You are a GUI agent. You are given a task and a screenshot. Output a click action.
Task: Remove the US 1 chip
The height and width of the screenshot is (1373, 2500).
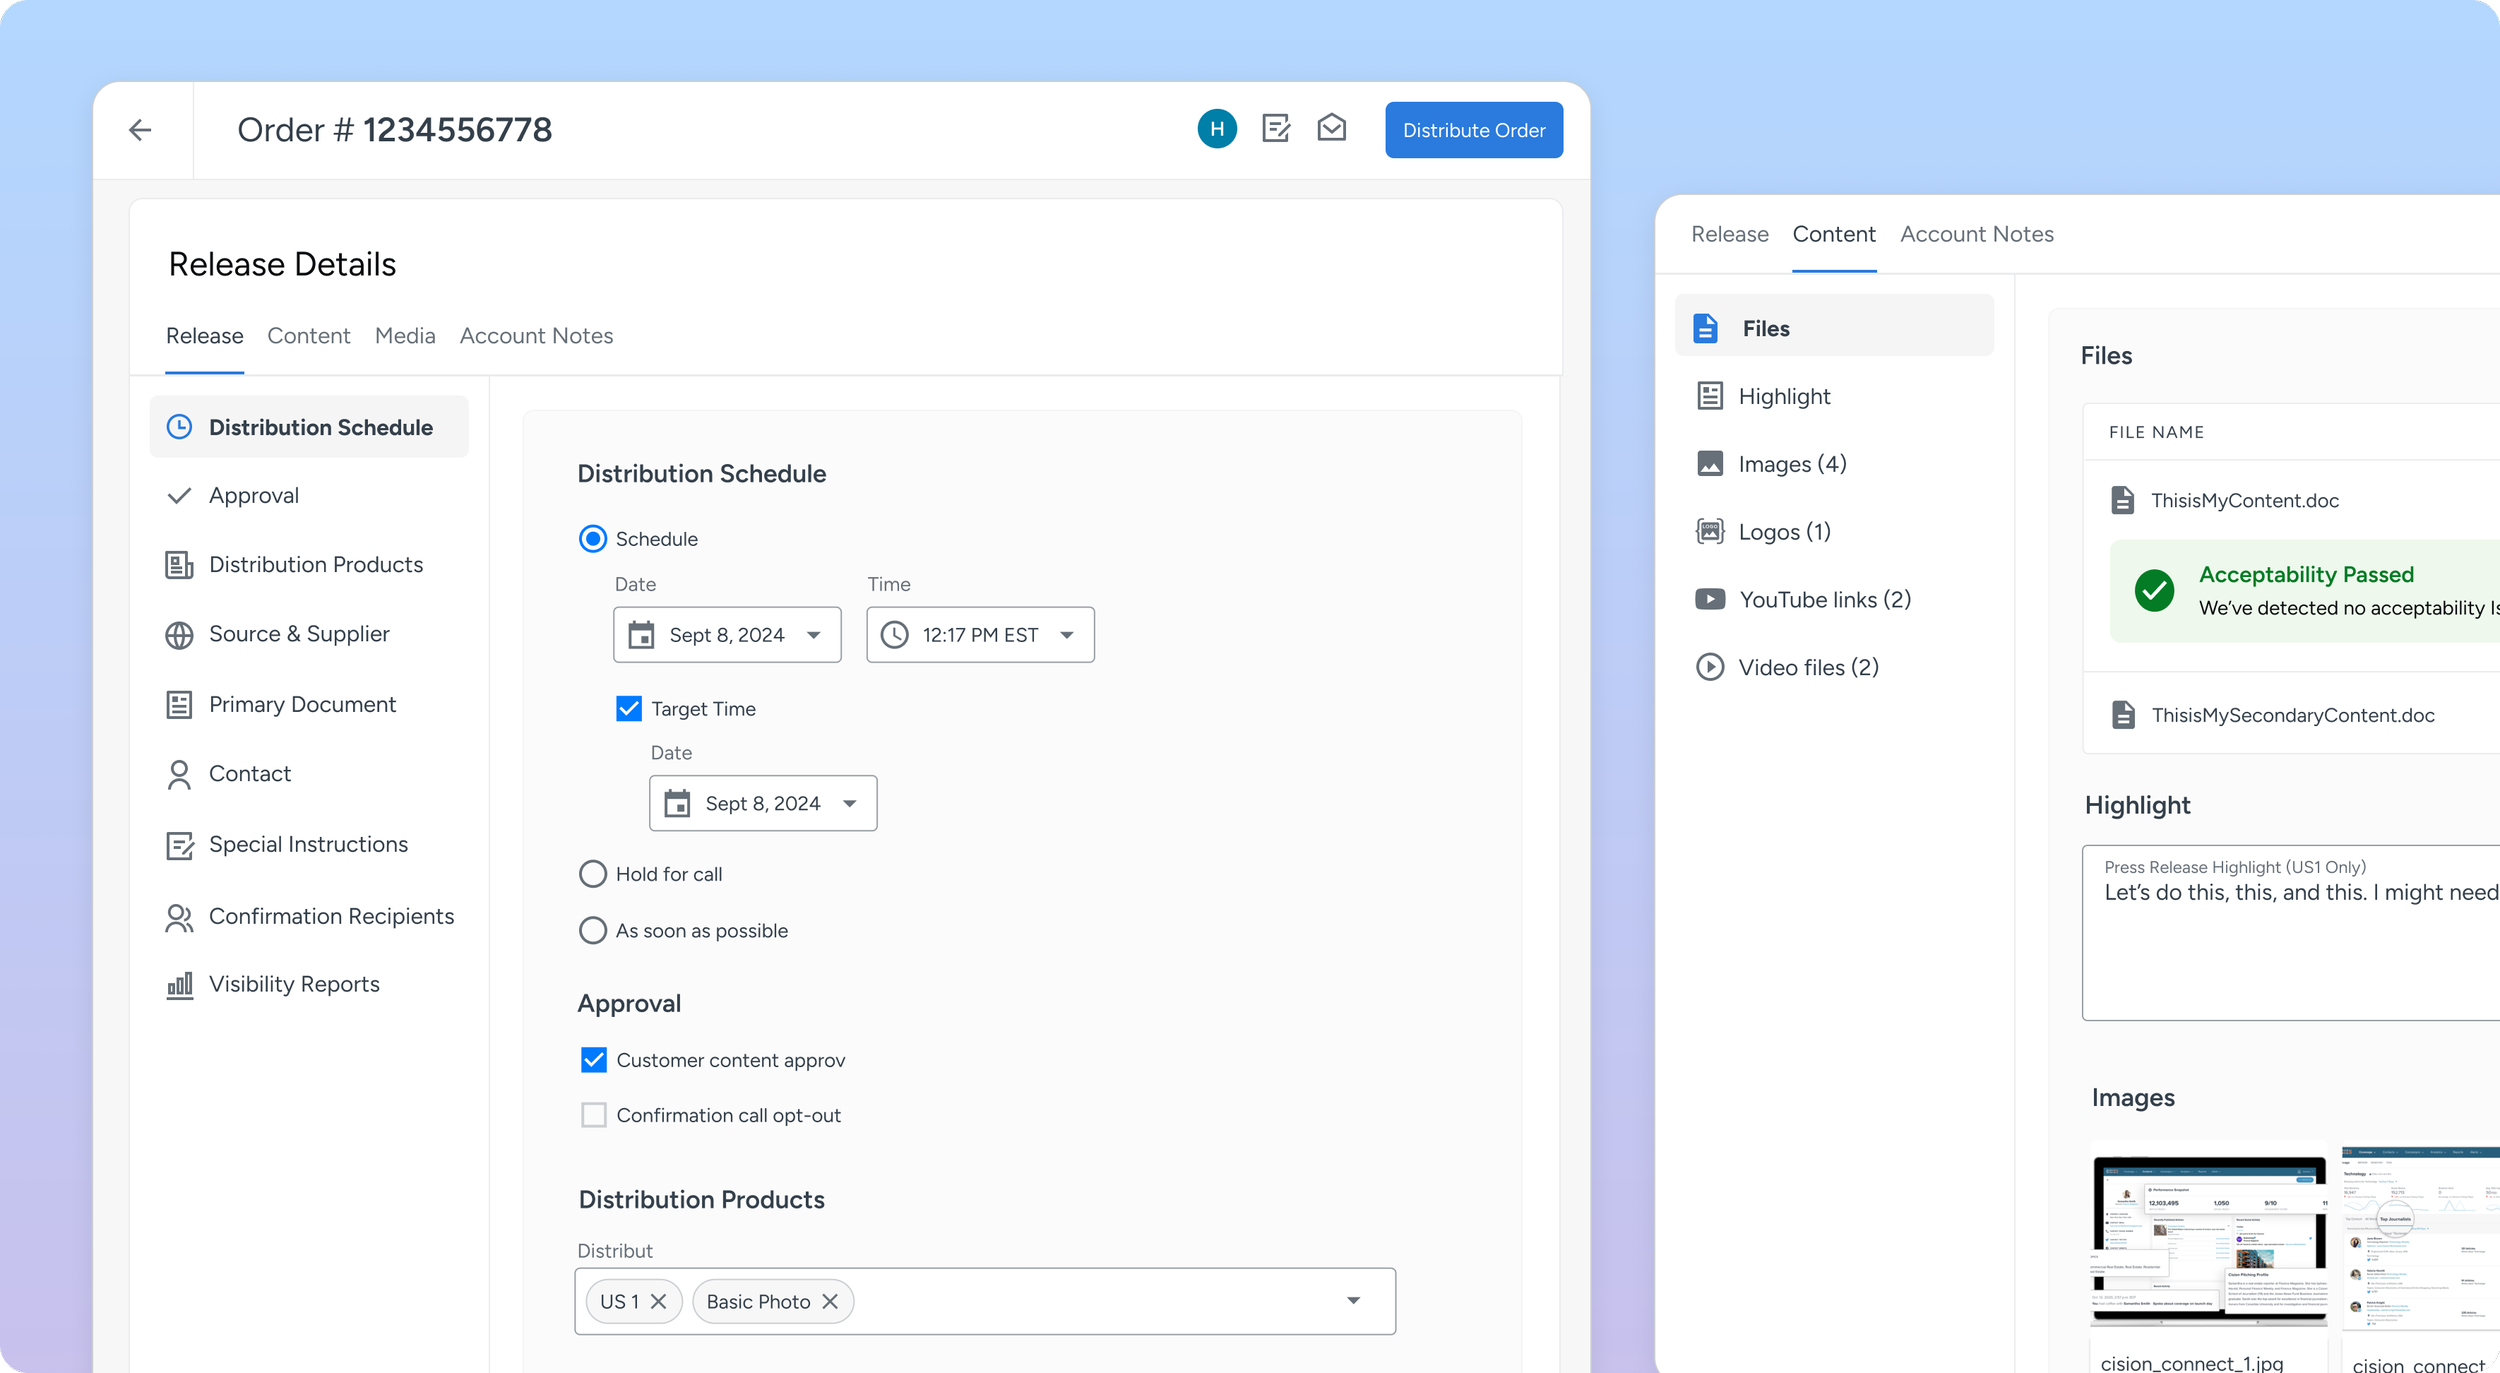pyautogui.click(x=659, y=1301)
